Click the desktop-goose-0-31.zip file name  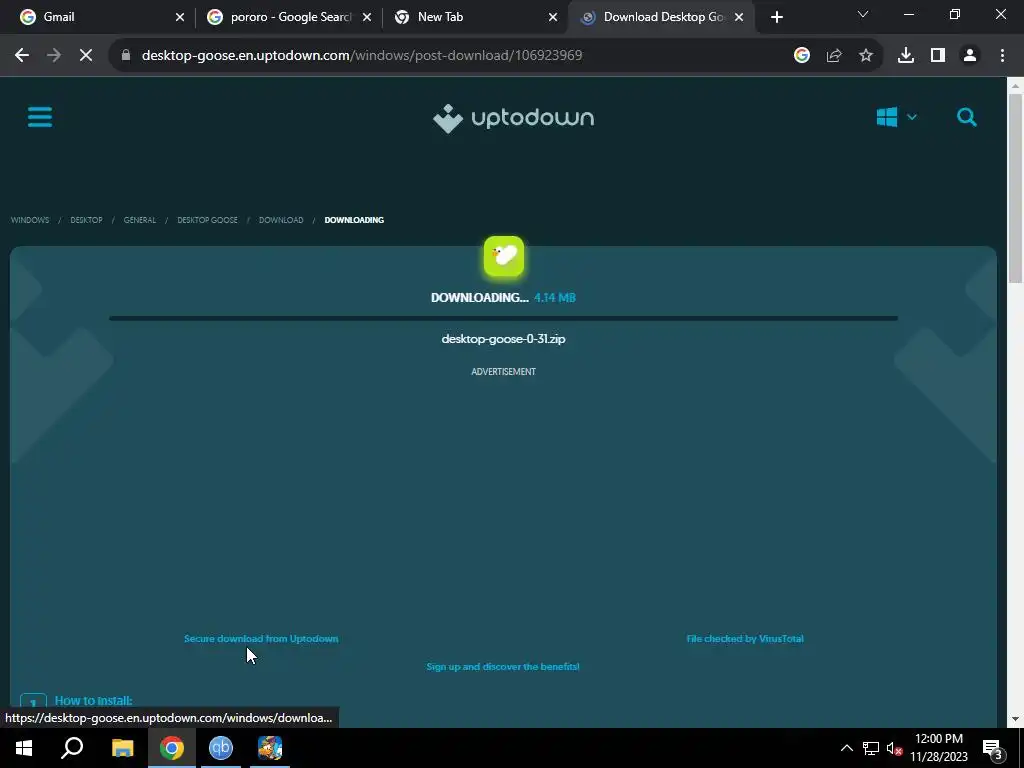pyautogui.click(x=504, y=339)
